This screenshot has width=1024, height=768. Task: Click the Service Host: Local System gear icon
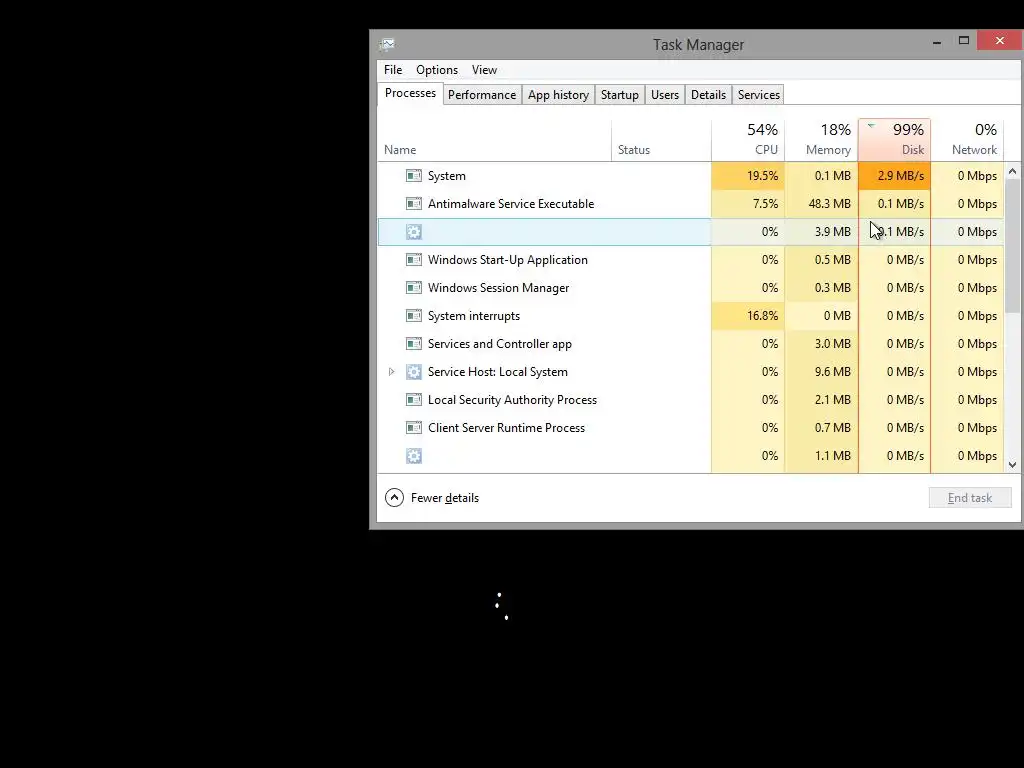[413, 372]
